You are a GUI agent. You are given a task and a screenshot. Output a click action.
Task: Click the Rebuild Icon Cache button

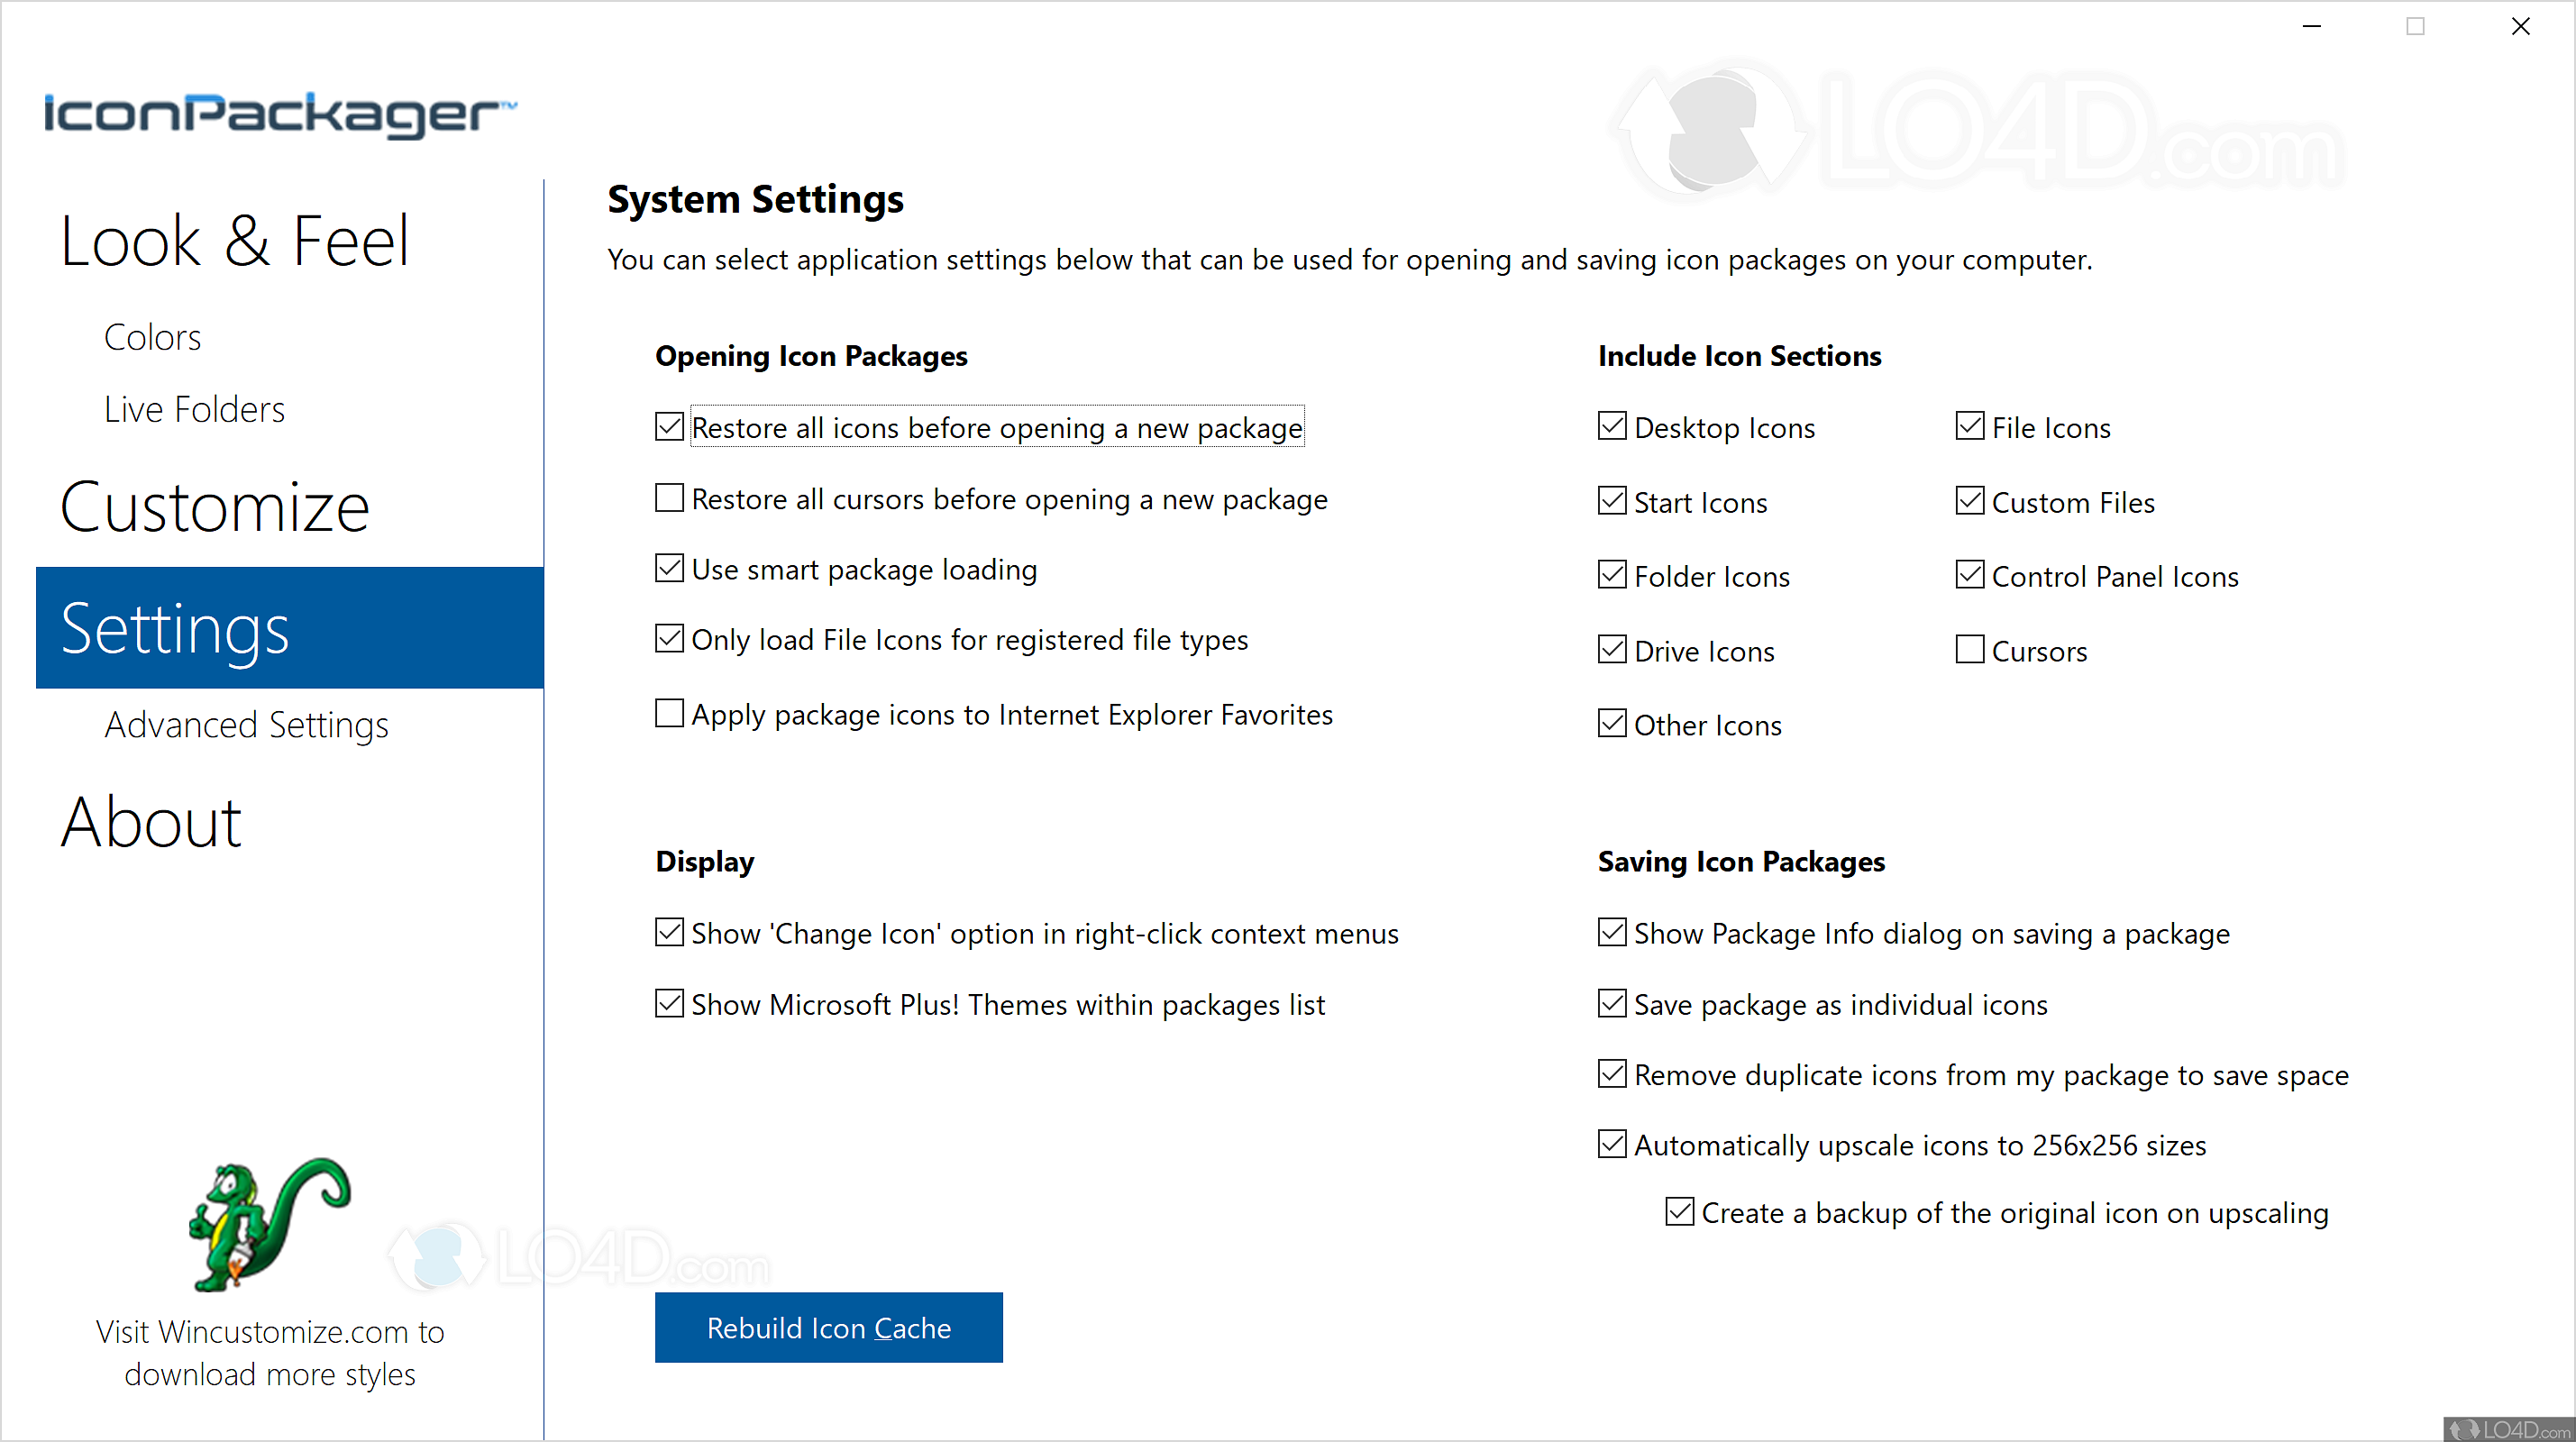click(828, 1327)
